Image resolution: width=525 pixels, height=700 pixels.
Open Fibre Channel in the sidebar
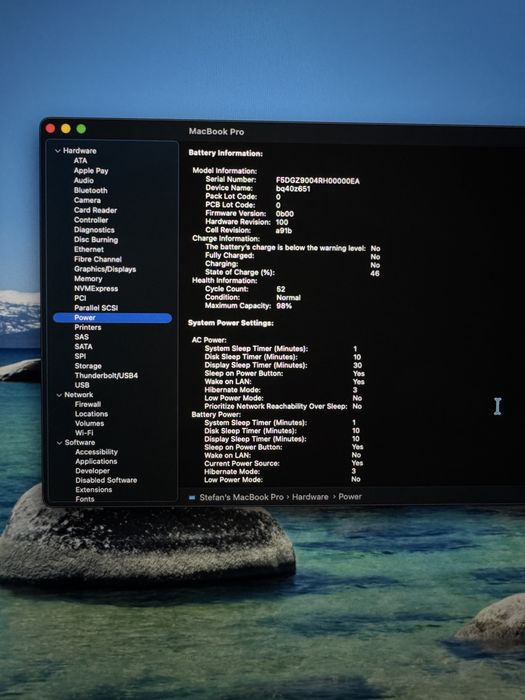[x=98, y=259]
